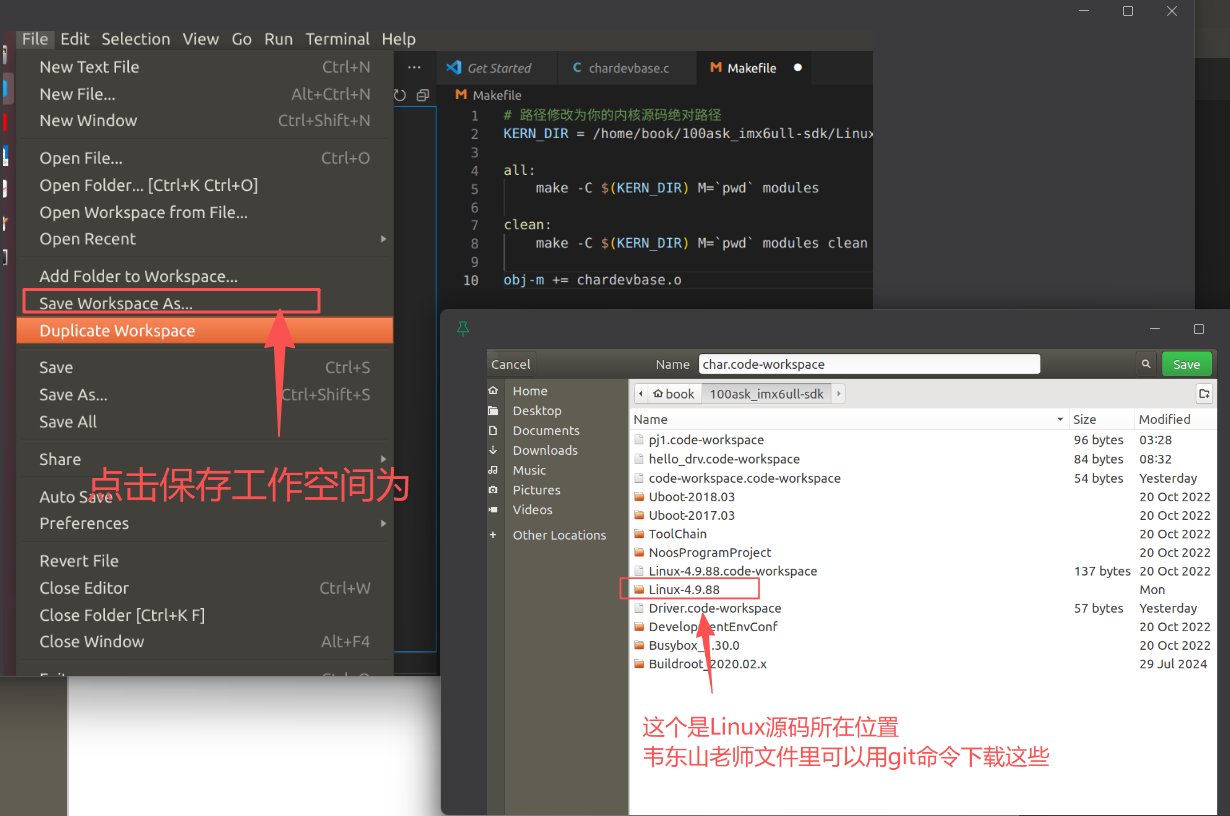Click the create new folder icon
The height and width of the screenshot is (816, 1230).
tap(1204, 394)
